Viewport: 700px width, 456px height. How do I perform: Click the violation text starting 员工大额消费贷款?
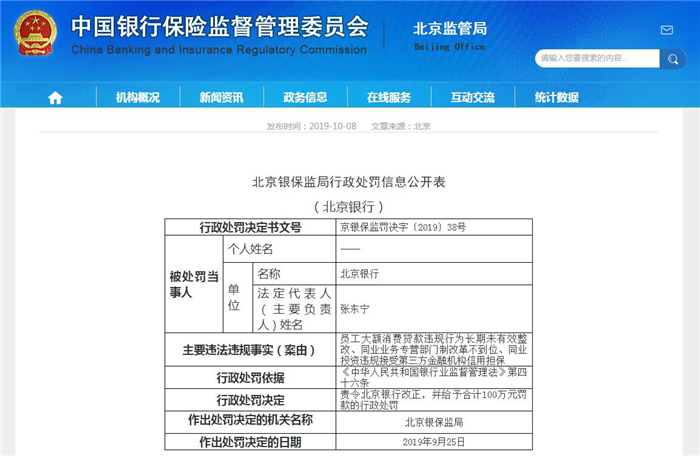tap(434, 350)
